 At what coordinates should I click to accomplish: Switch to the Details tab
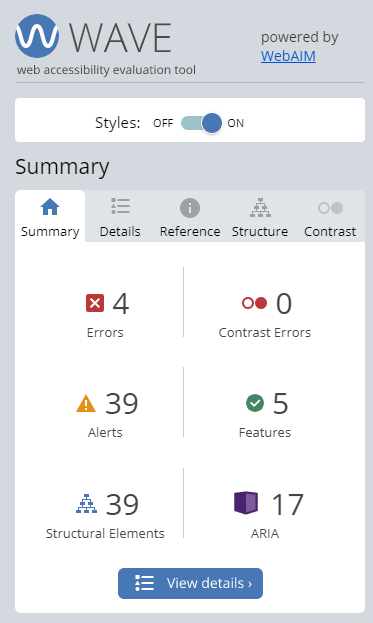click(x=120, y=217)
